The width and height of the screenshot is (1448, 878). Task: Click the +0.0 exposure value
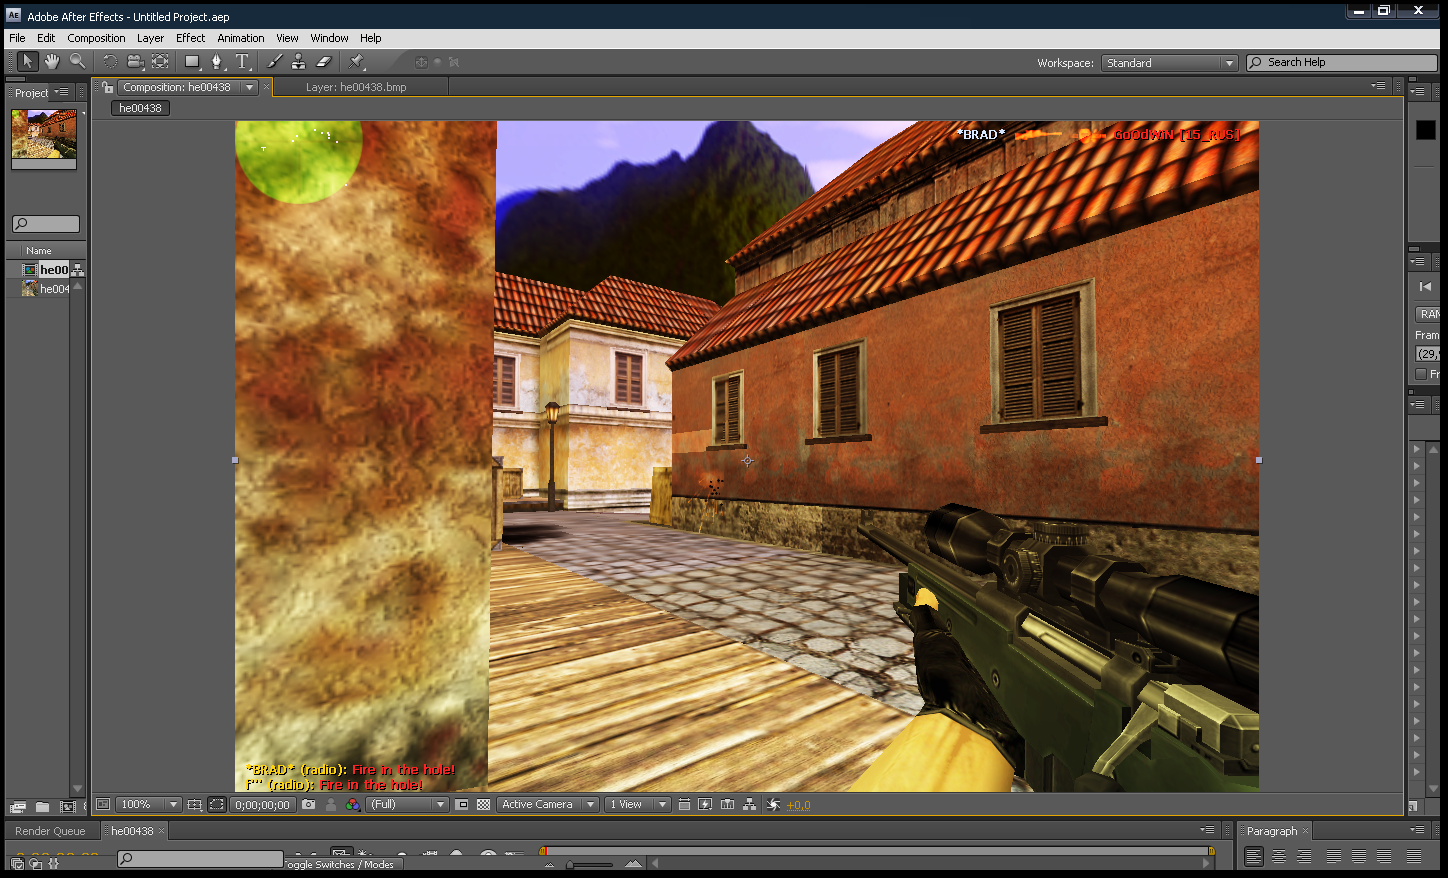(798, 805)
